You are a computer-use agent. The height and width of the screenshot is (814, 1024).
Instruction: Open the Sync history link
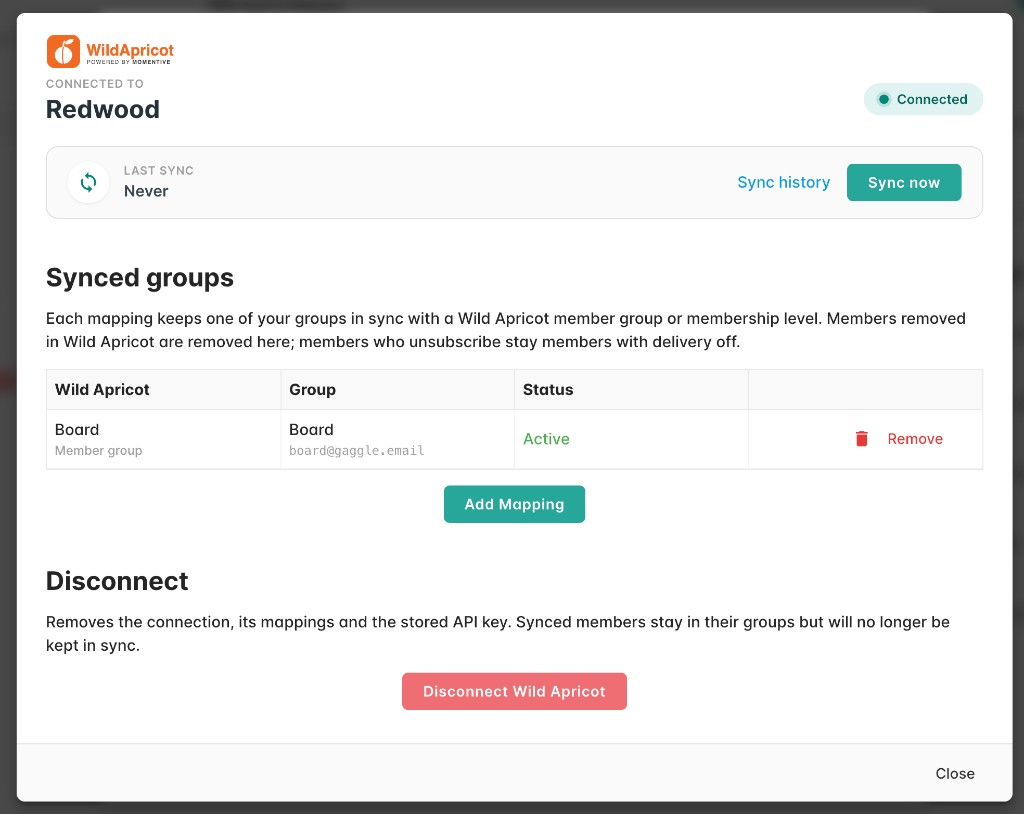click(784, 182)
